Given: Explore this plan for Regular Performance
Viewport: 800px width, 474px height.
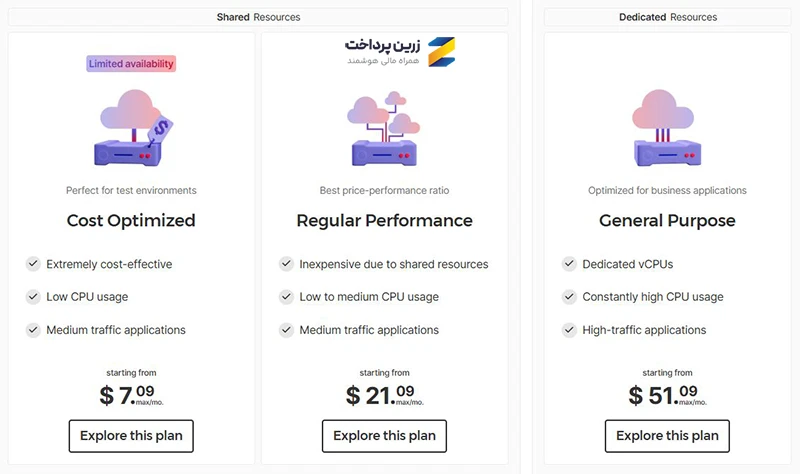Looking at the screenshot, I should coord(384,436).
